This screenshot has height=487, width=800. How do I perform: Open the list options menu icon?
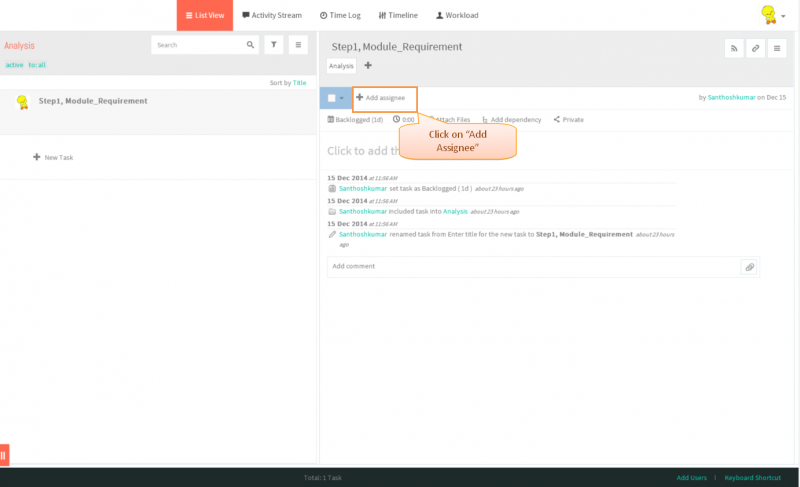[298, 45]
